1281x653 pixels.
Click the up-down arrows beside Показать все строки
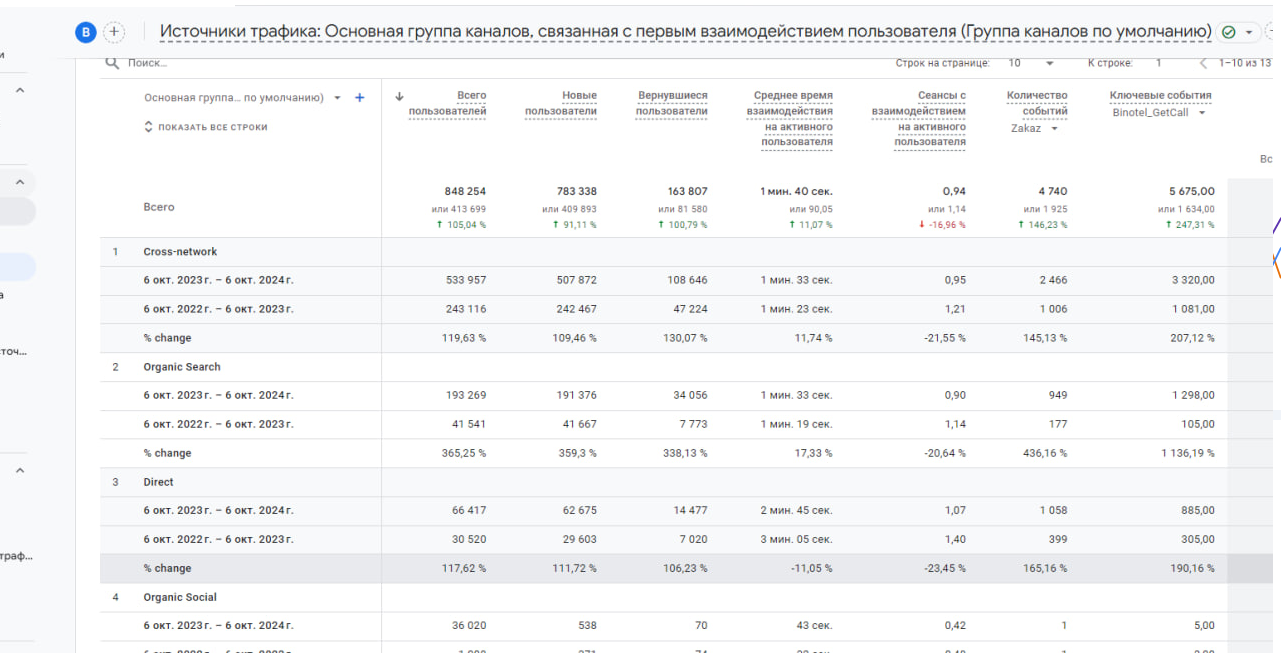point(149,127)
